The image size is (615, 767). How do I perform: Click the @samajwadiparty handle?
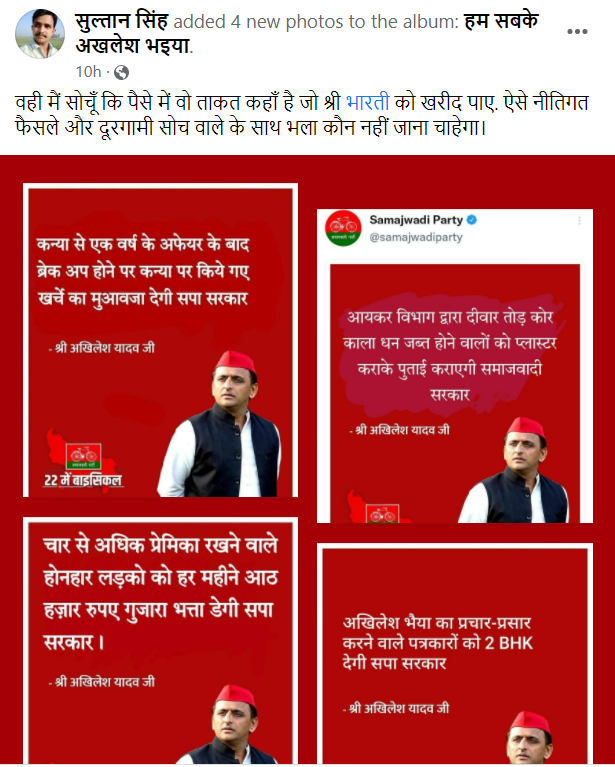415,237
